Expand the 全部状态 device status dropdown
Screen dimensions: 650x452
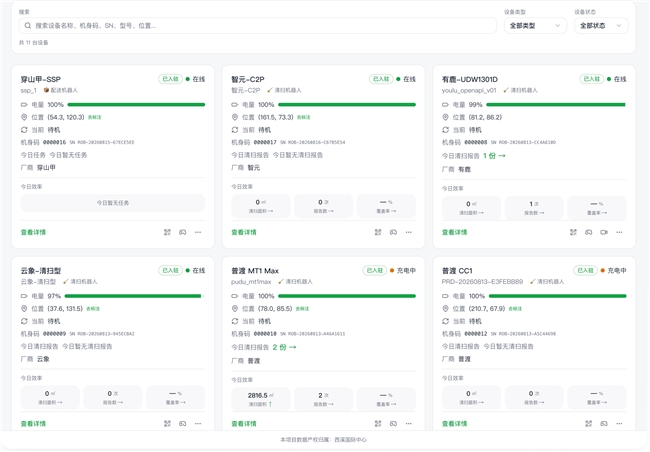[601, 26]
